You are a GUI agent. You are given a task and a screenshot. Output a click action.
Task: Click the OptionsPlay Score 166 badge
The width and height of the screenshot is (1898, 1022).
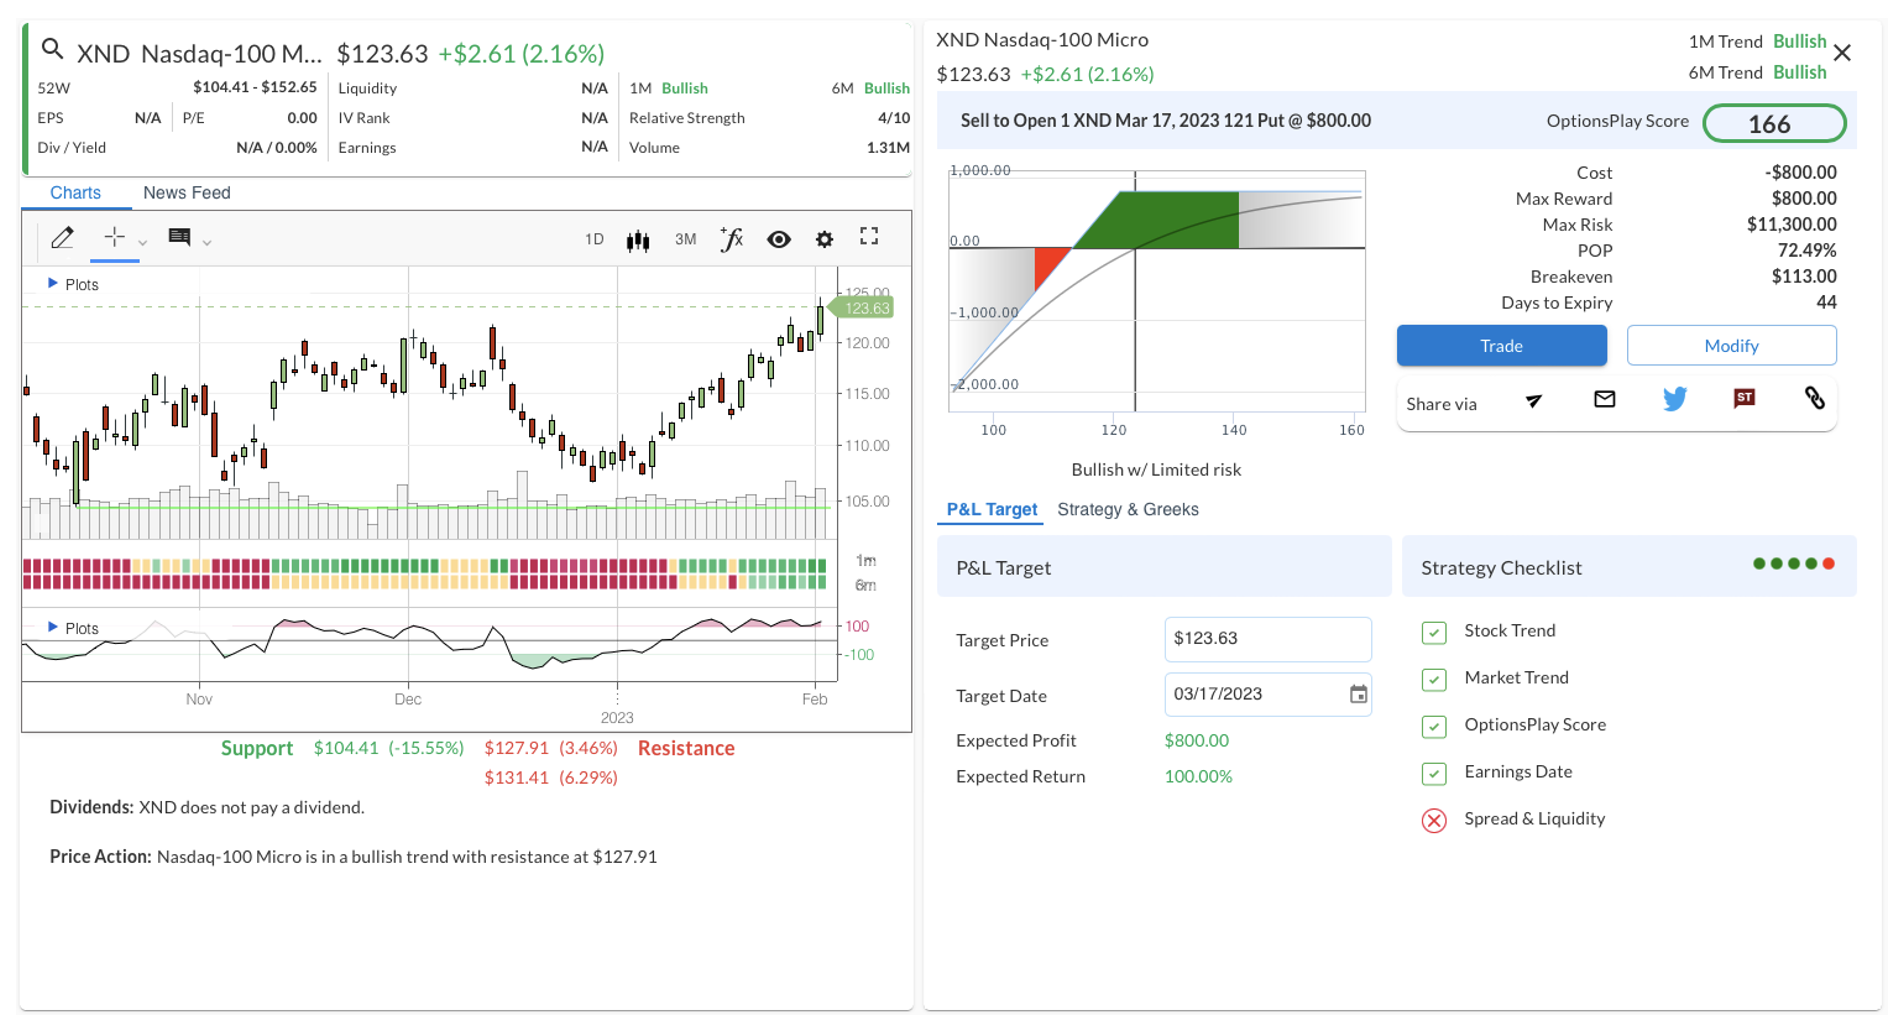(x=1774, y=123)
